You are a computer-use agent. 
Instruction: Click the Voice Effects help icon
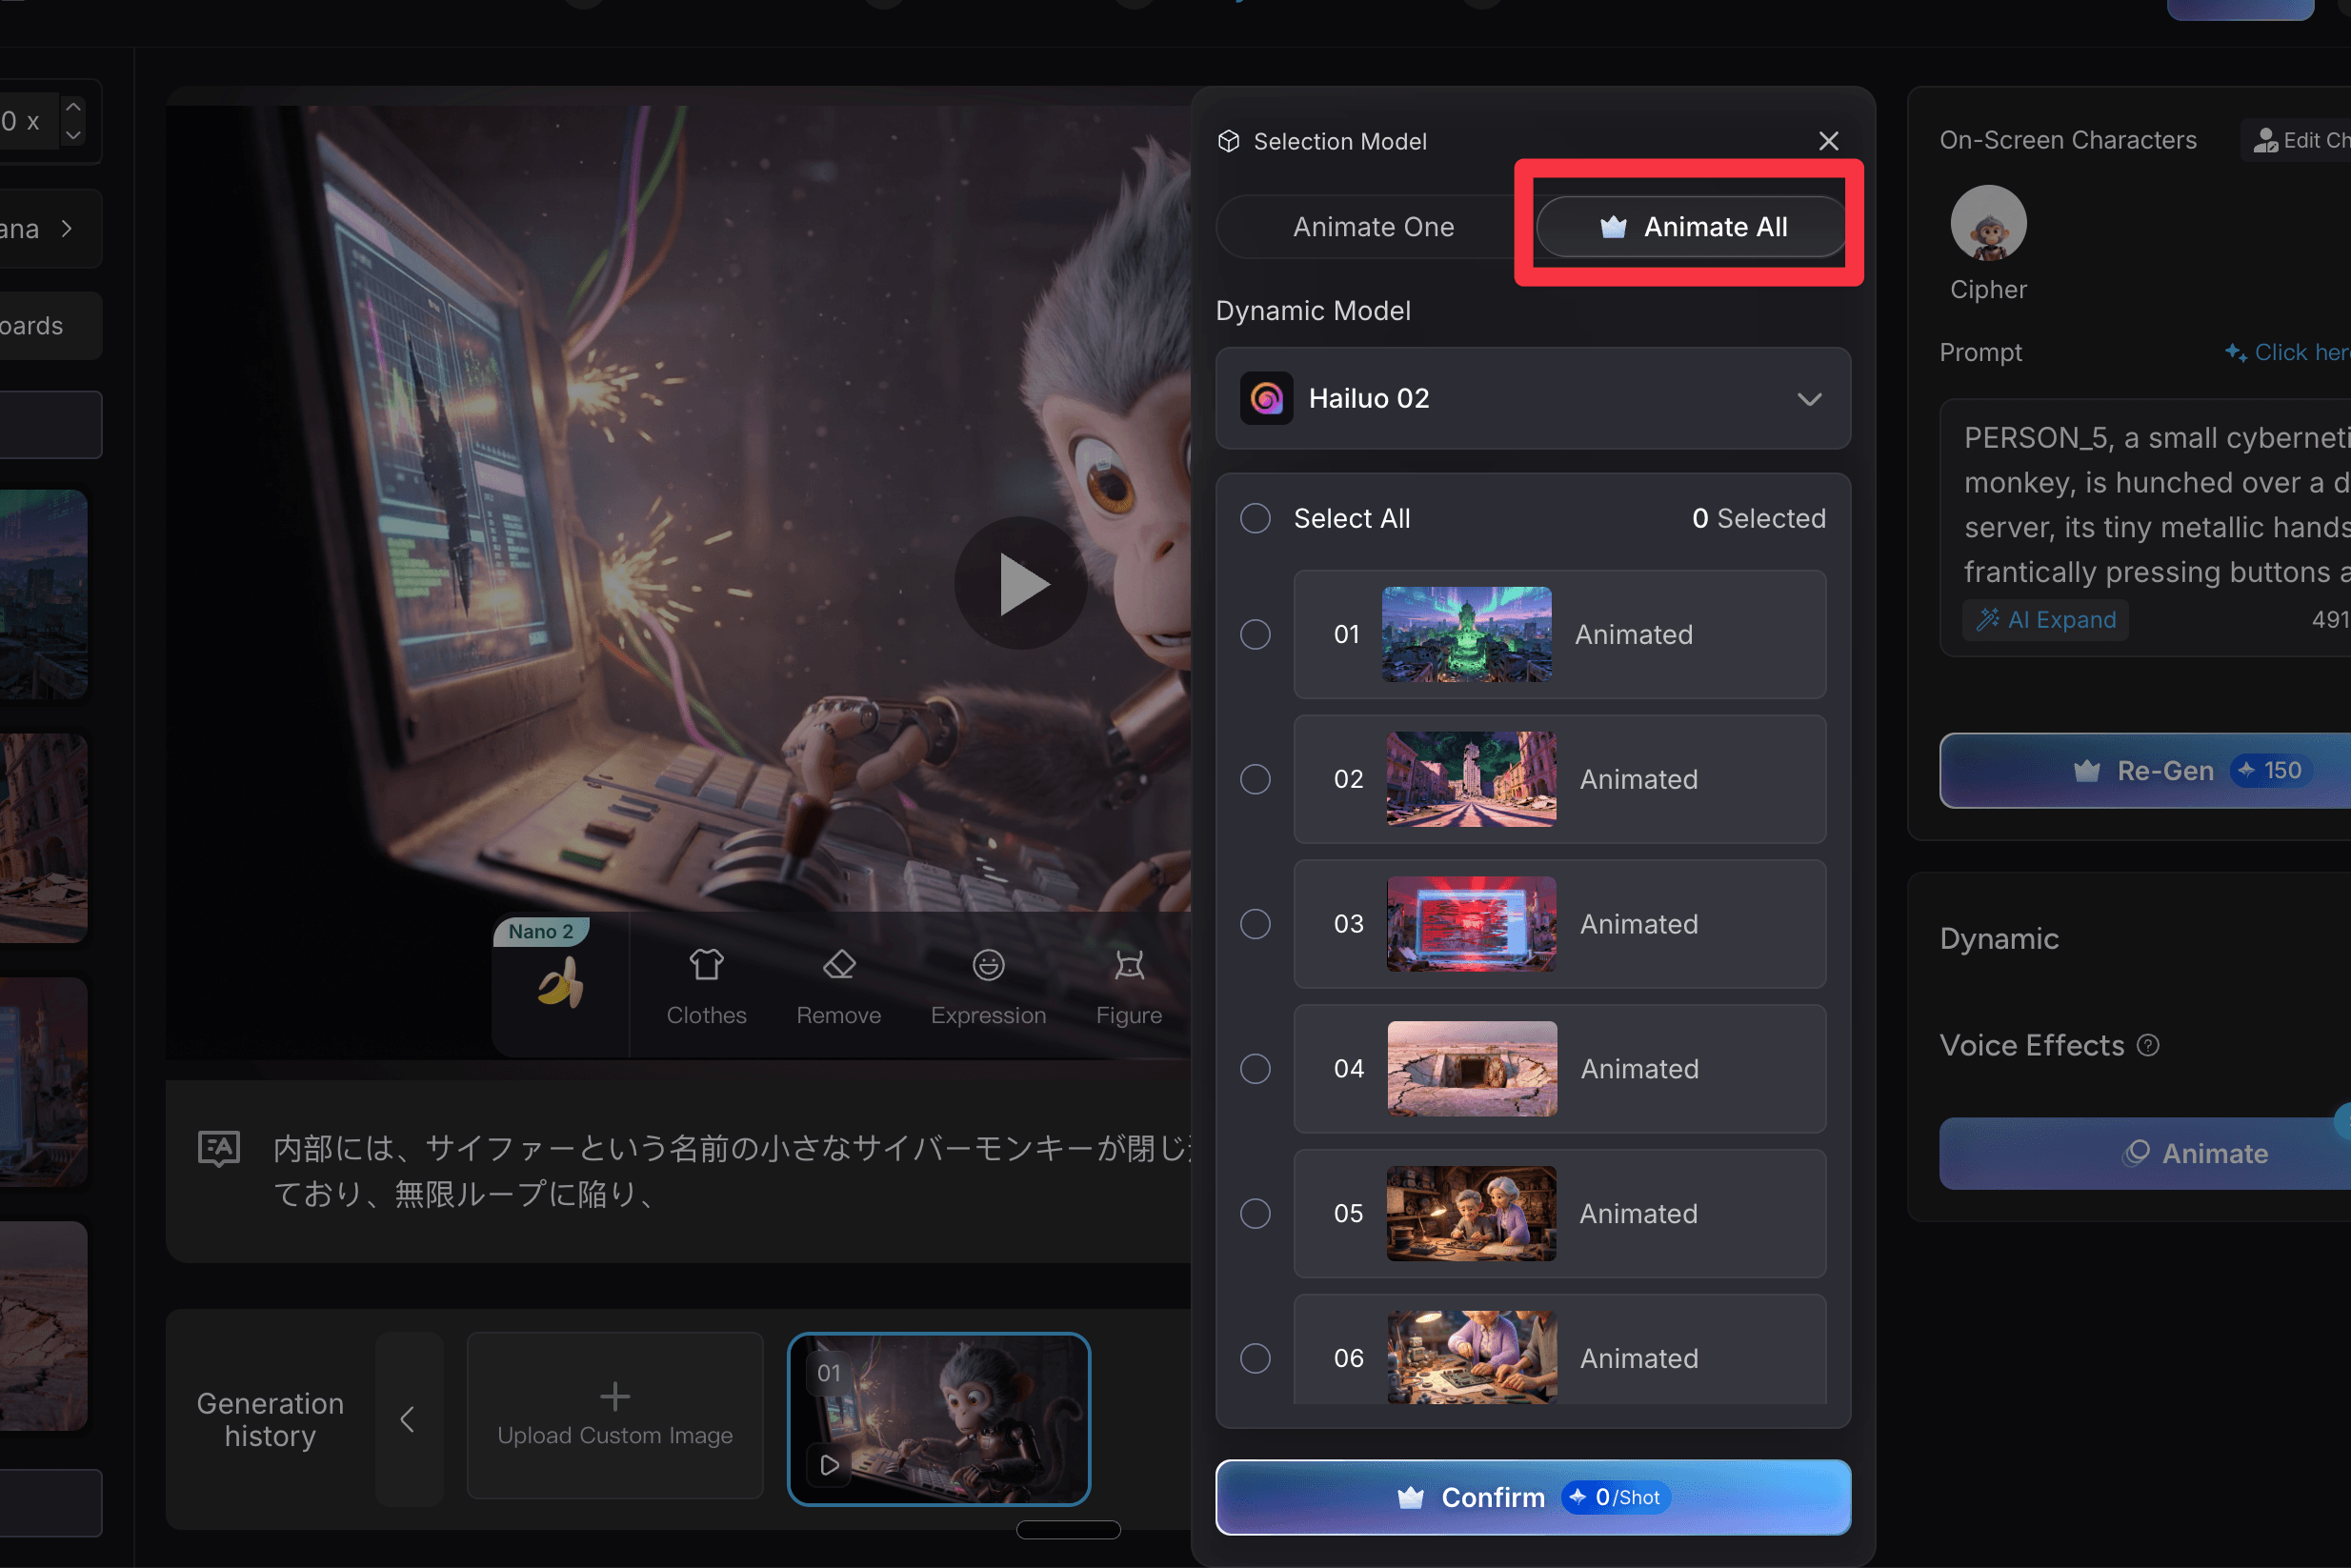2147,1045
